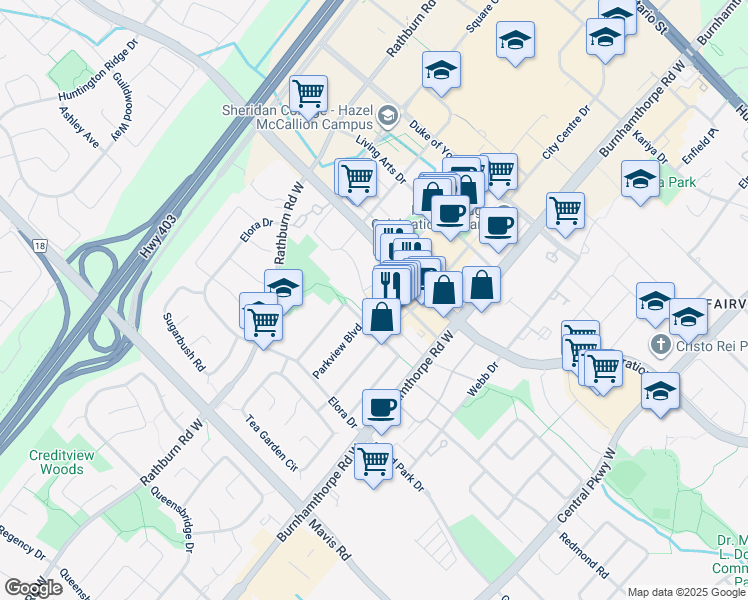The image size is (748, 600).
Task: Open the shopping bag marker on Parkview Blvd
Action: pos(381,320)
